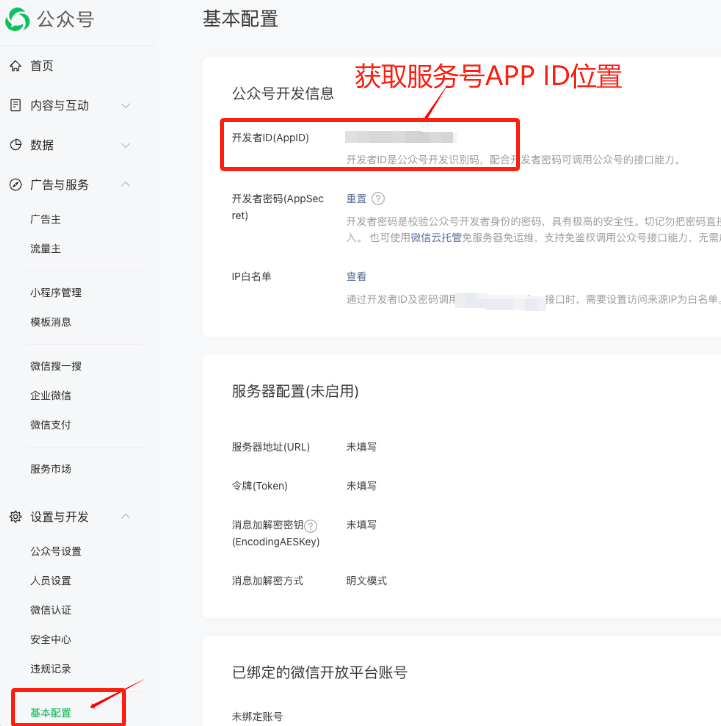Click the document icon beside 内容与互动

point(16,105)
